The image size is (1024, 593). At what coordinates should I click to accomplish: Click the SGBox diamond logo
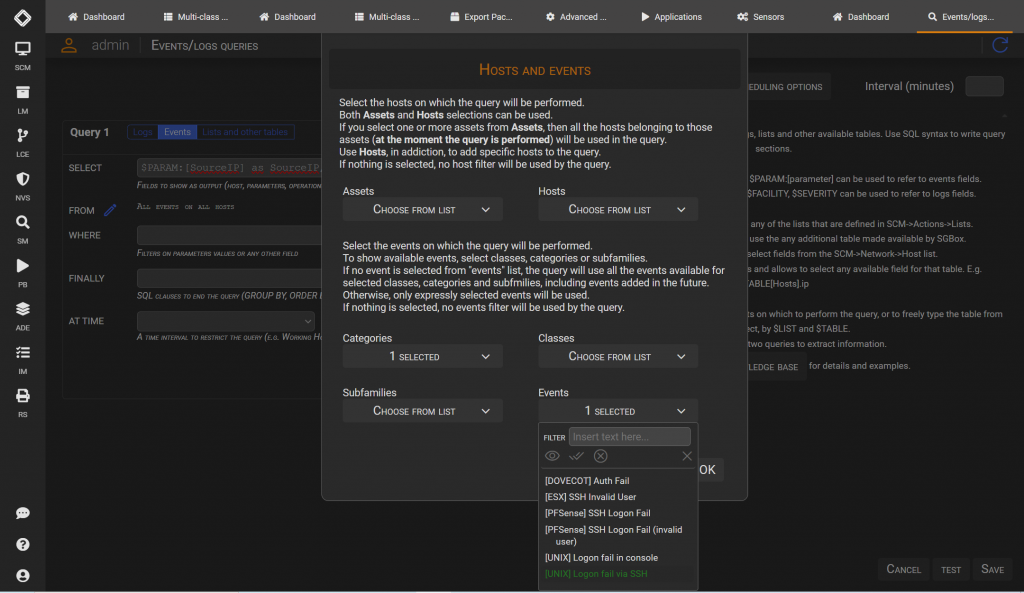point(22,17)
